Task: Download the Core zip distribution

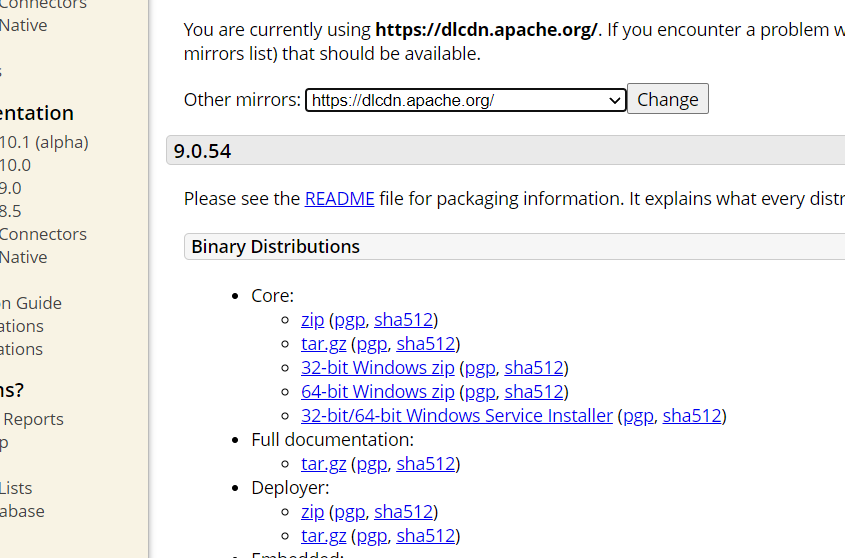Action: [x=312, y=320]
